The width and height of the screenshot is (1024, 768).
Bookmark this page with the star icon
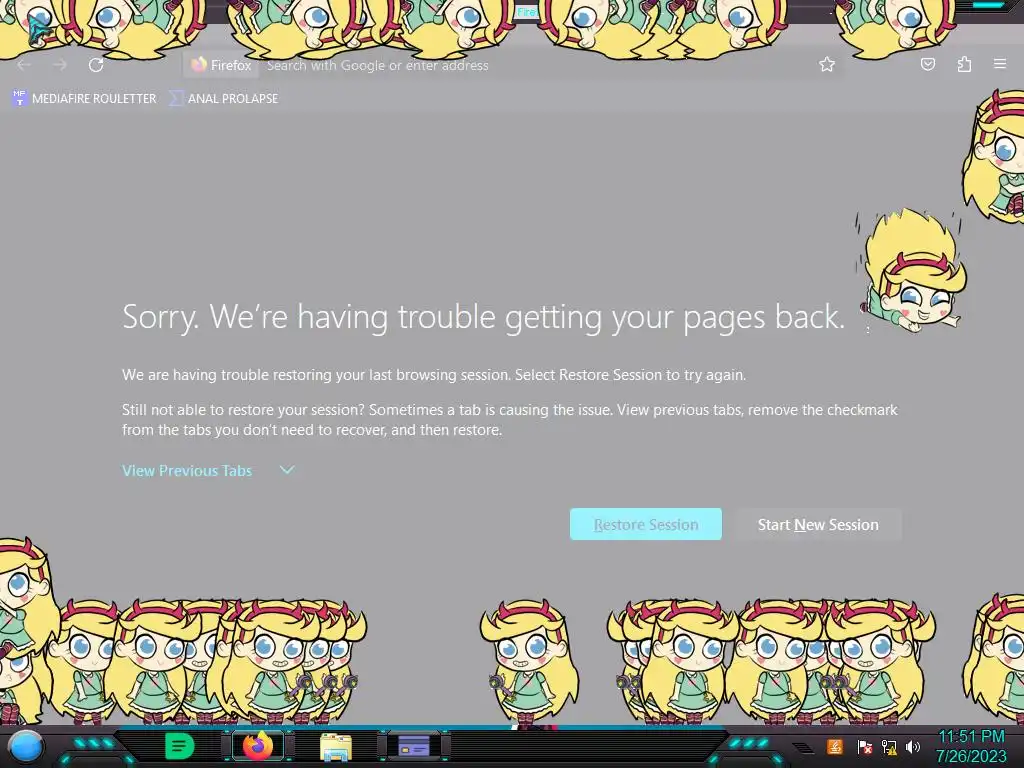pos(827,64)
